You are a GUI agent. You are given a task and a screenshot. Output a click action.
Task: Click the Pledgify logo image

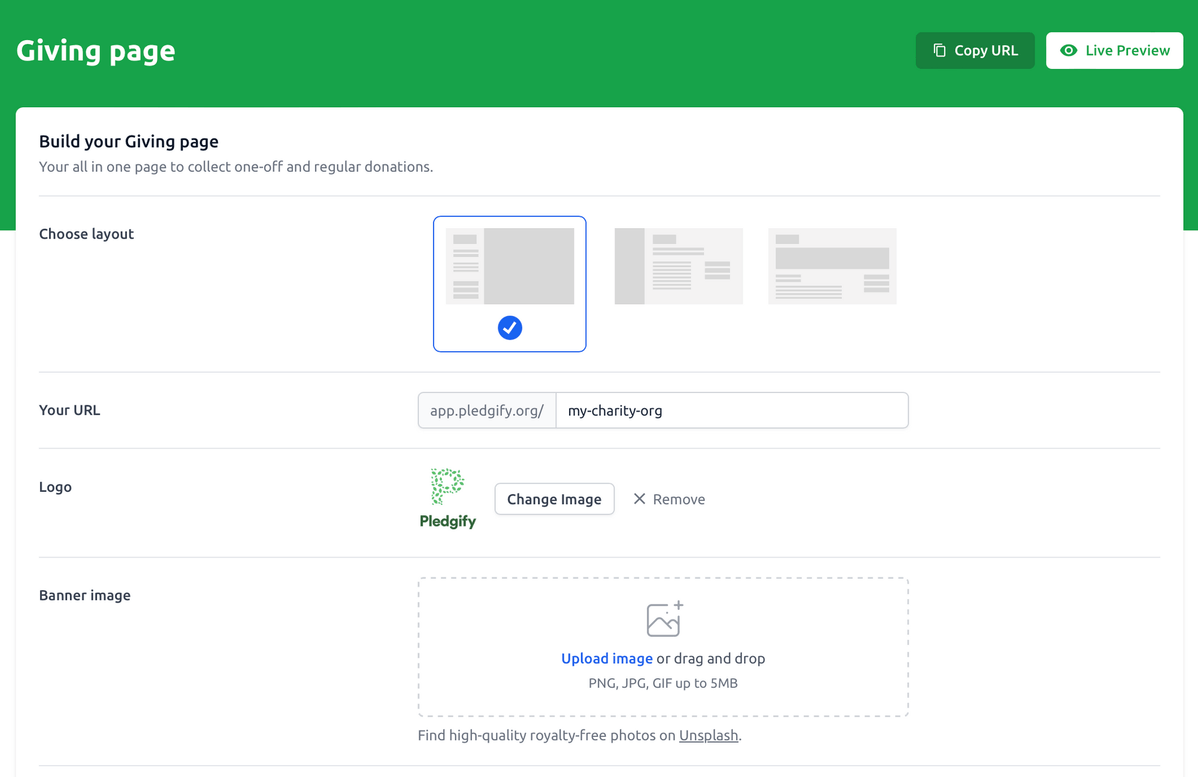(x=447, y=497)
